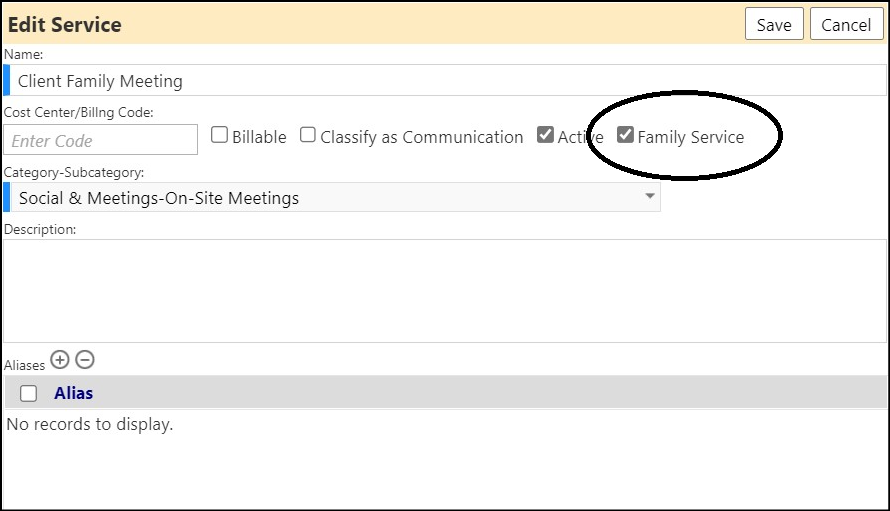
Task: Focus the Client Family Meeting name field
Action: pos(448,81)
